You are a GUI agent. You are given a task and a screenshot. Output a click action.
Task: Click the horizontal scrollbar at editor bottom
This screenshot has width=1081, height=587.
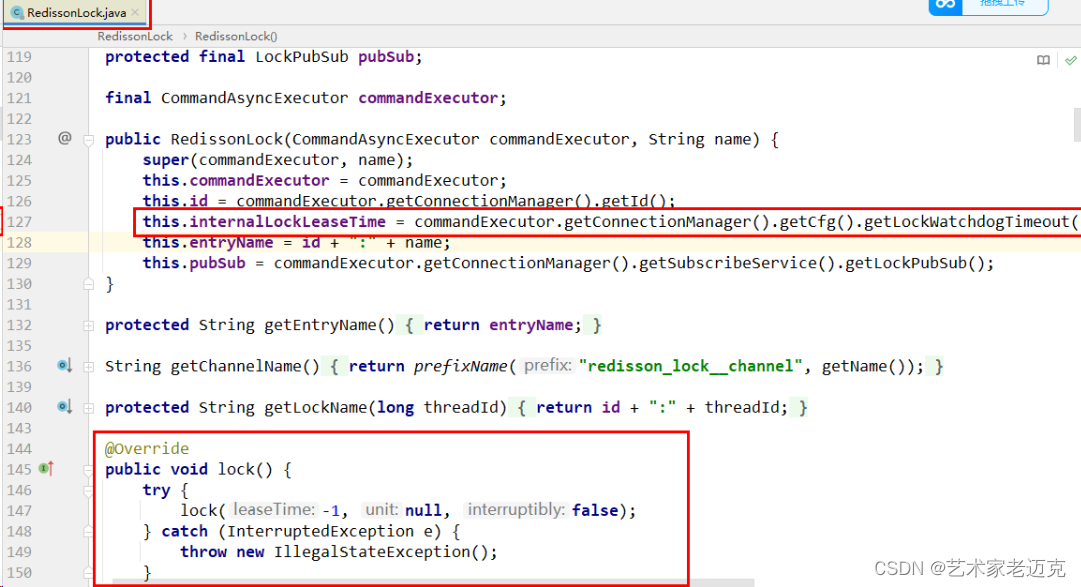pos(433,583)
